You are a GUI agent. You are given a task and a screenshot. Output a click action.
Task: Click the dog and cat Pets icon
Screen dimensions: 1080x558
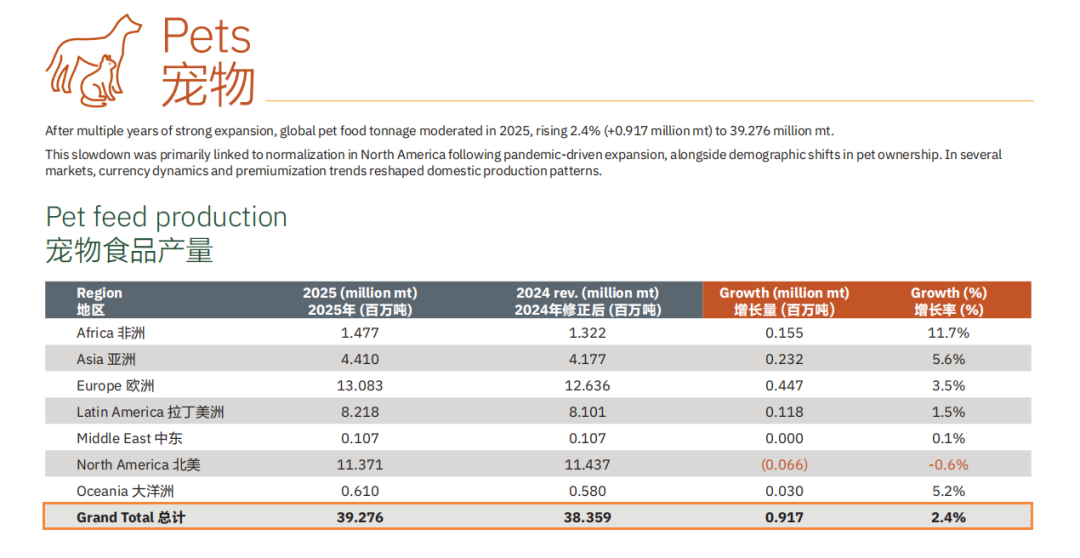93,60
